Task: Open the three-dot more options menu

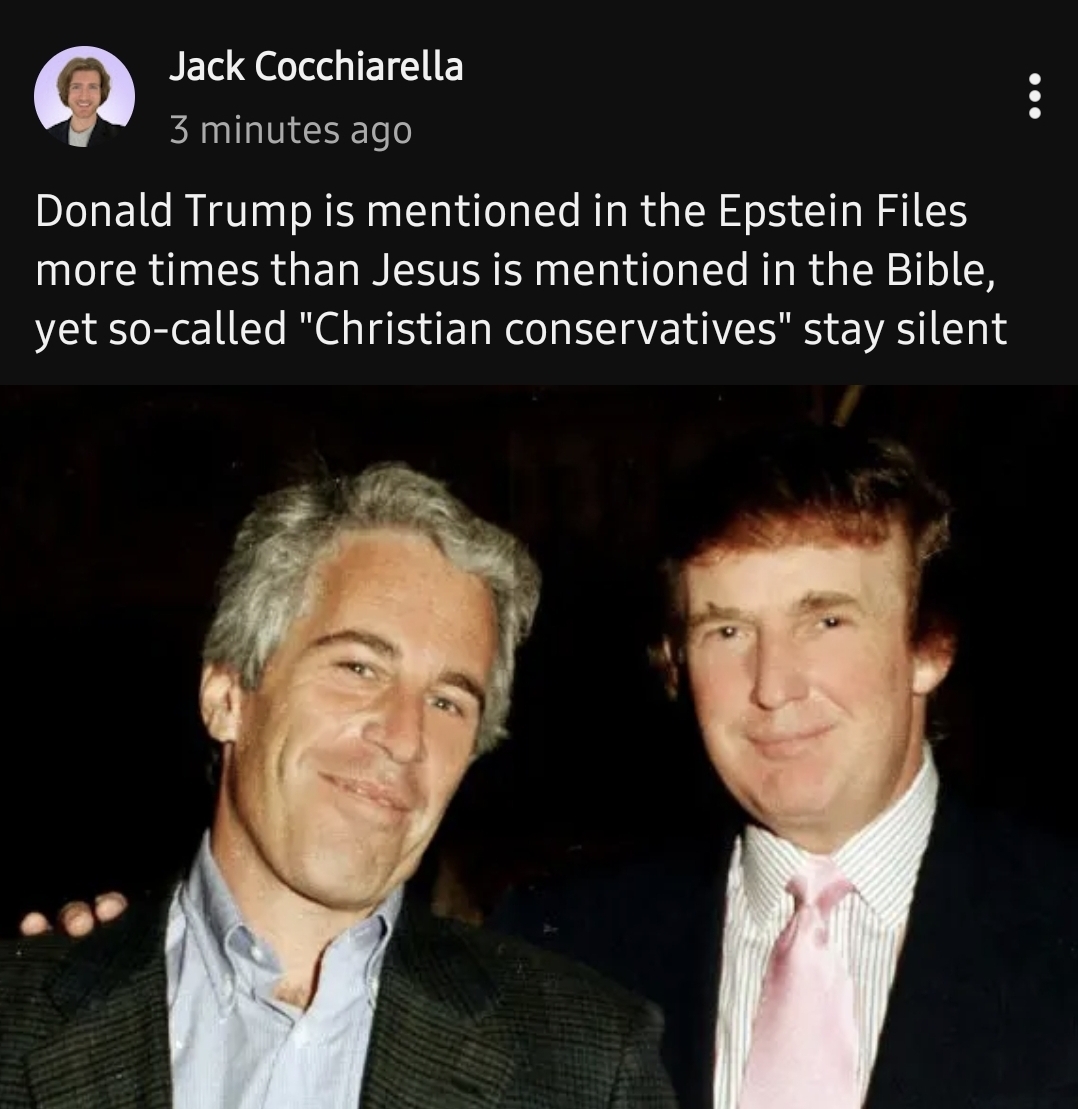Action: (1034, 96)
